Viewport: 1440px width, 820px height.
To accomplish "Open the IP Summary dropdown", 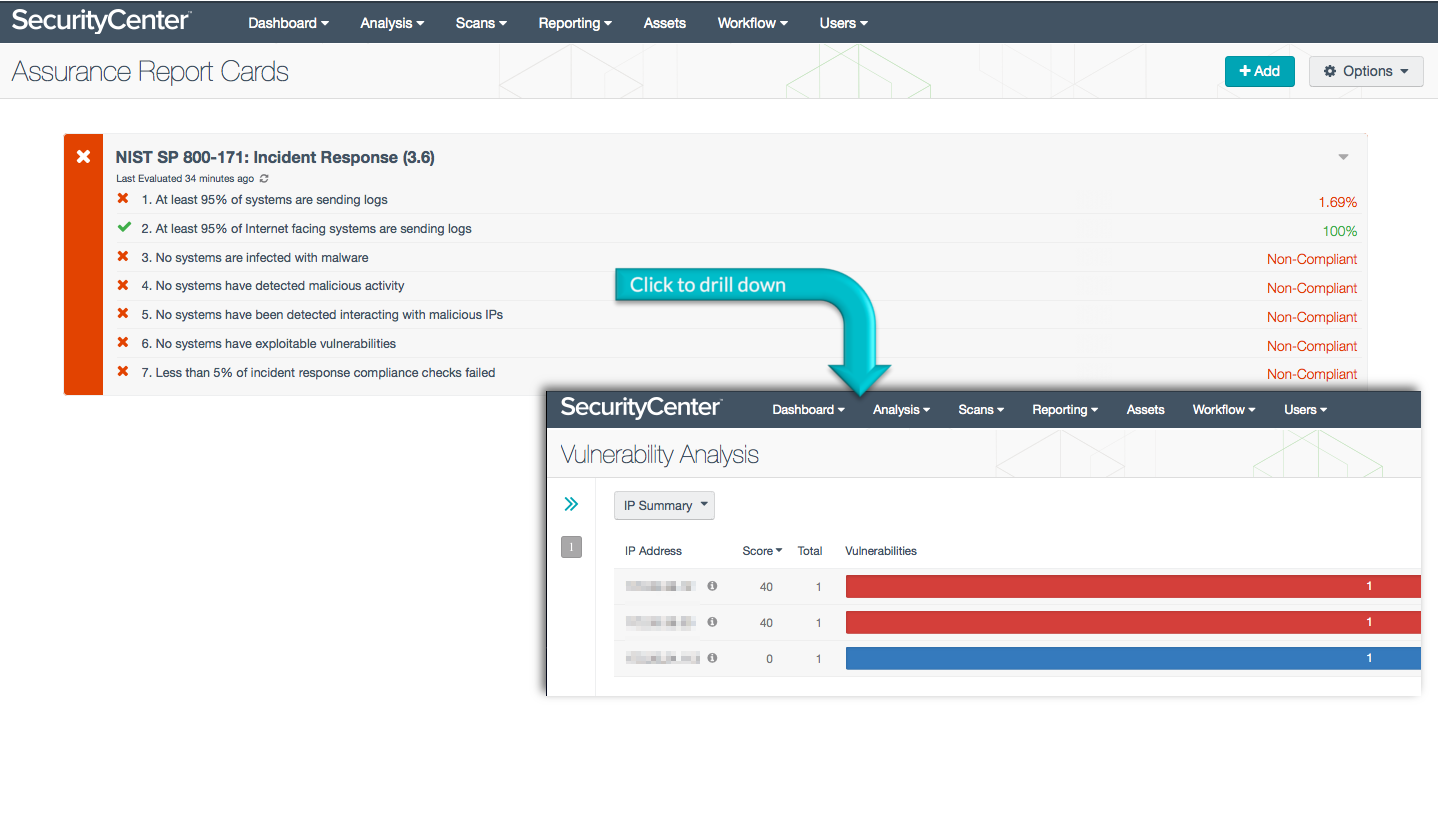I will (x=664, y=505).
